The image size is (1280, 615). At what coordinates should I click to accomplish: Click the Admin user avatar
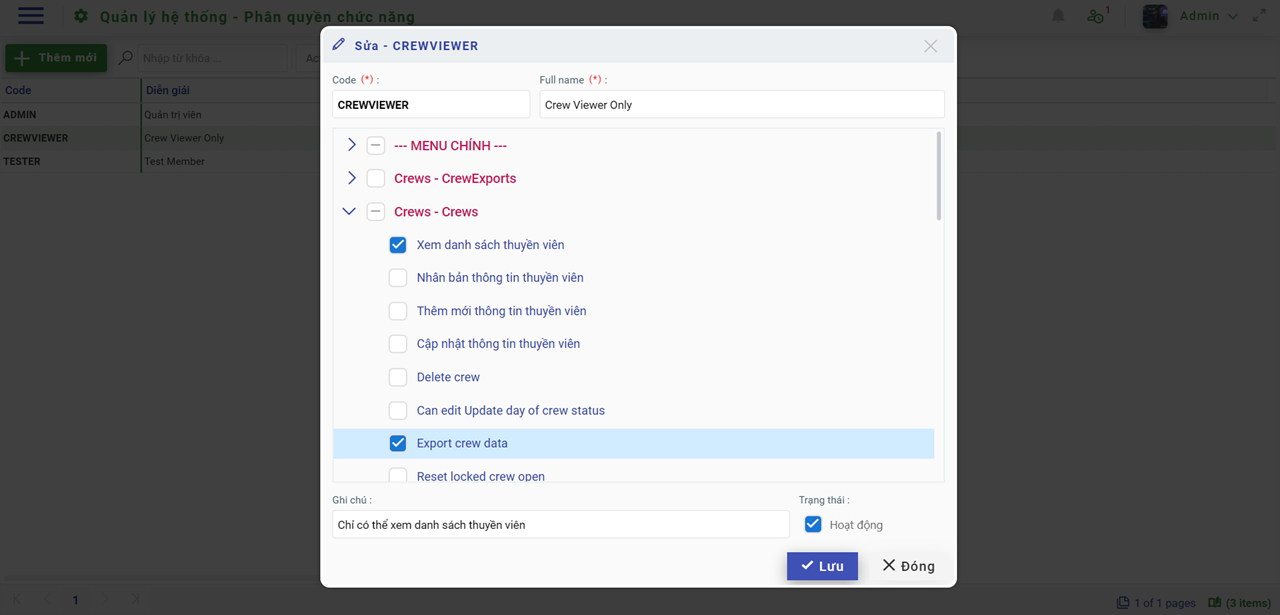click(x=1155, y=16)
